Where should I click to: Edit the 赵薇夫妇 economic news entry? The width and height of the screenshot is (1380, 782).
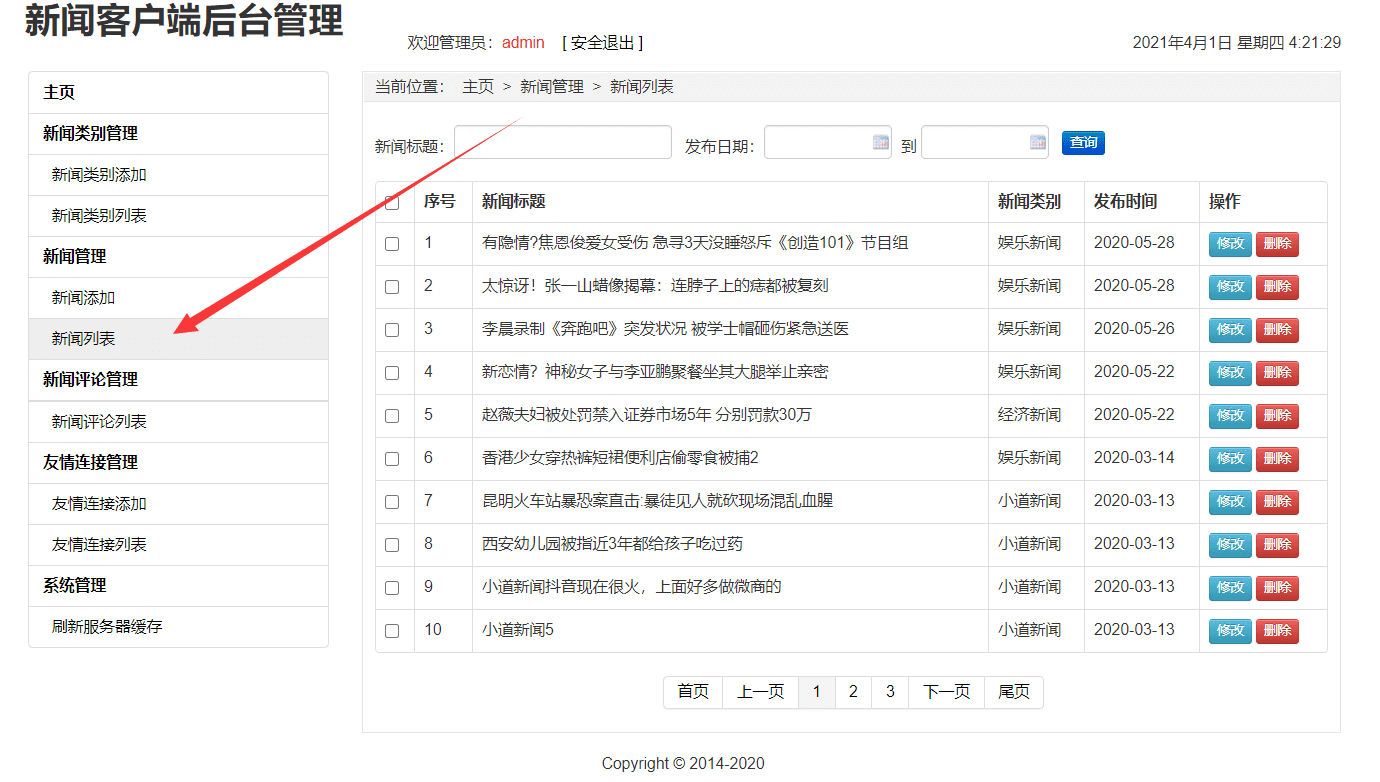pyautogui.click(x=1230, y=416)
